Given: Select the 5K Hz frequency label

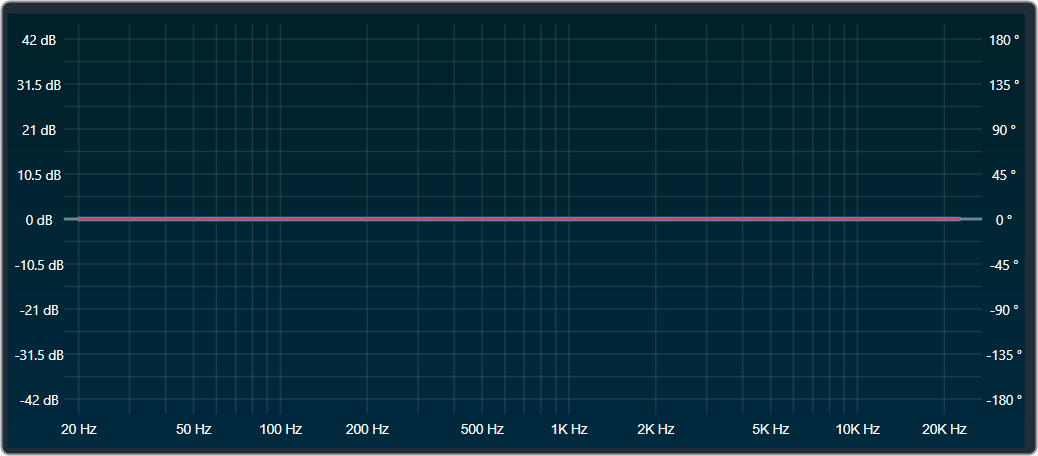Looking at the screenshot, I should [x=771, y=430].
